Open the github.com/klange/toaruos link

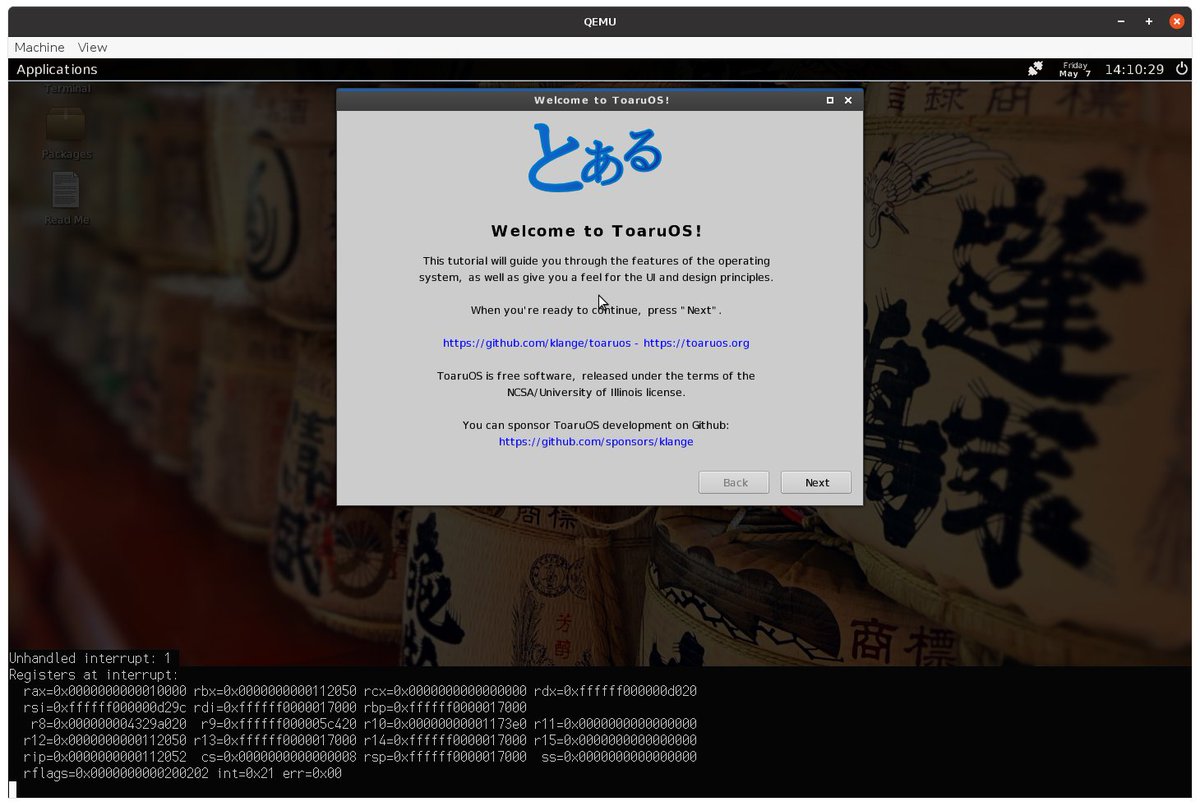point(536,343)
